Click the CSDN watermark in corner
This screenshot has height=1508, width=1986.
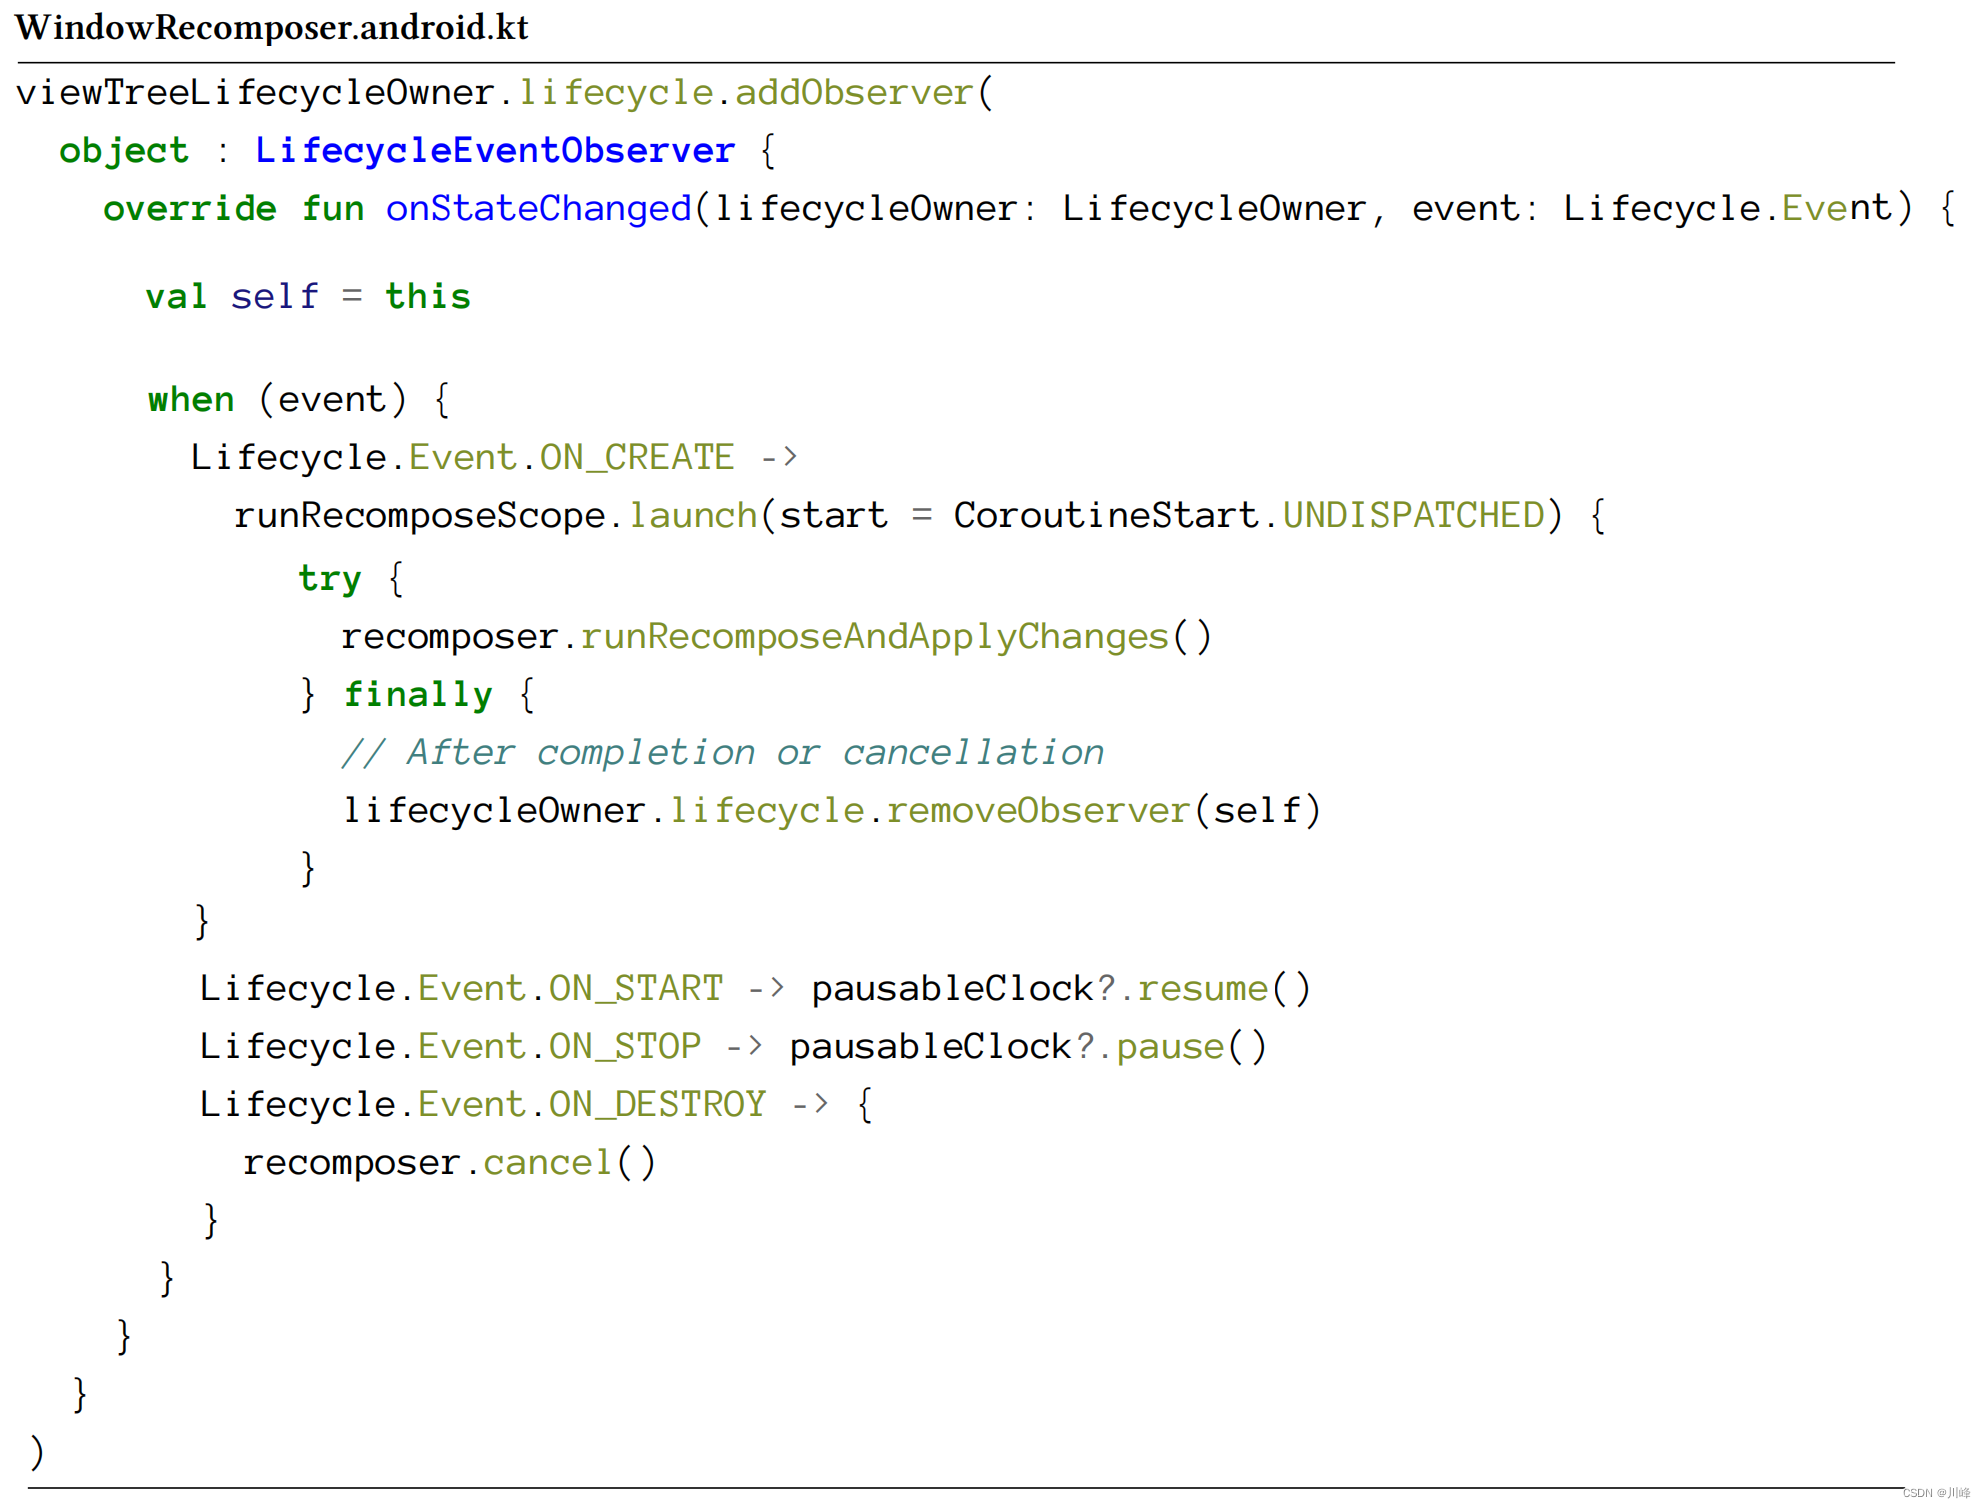[x=1935, y=1493]
